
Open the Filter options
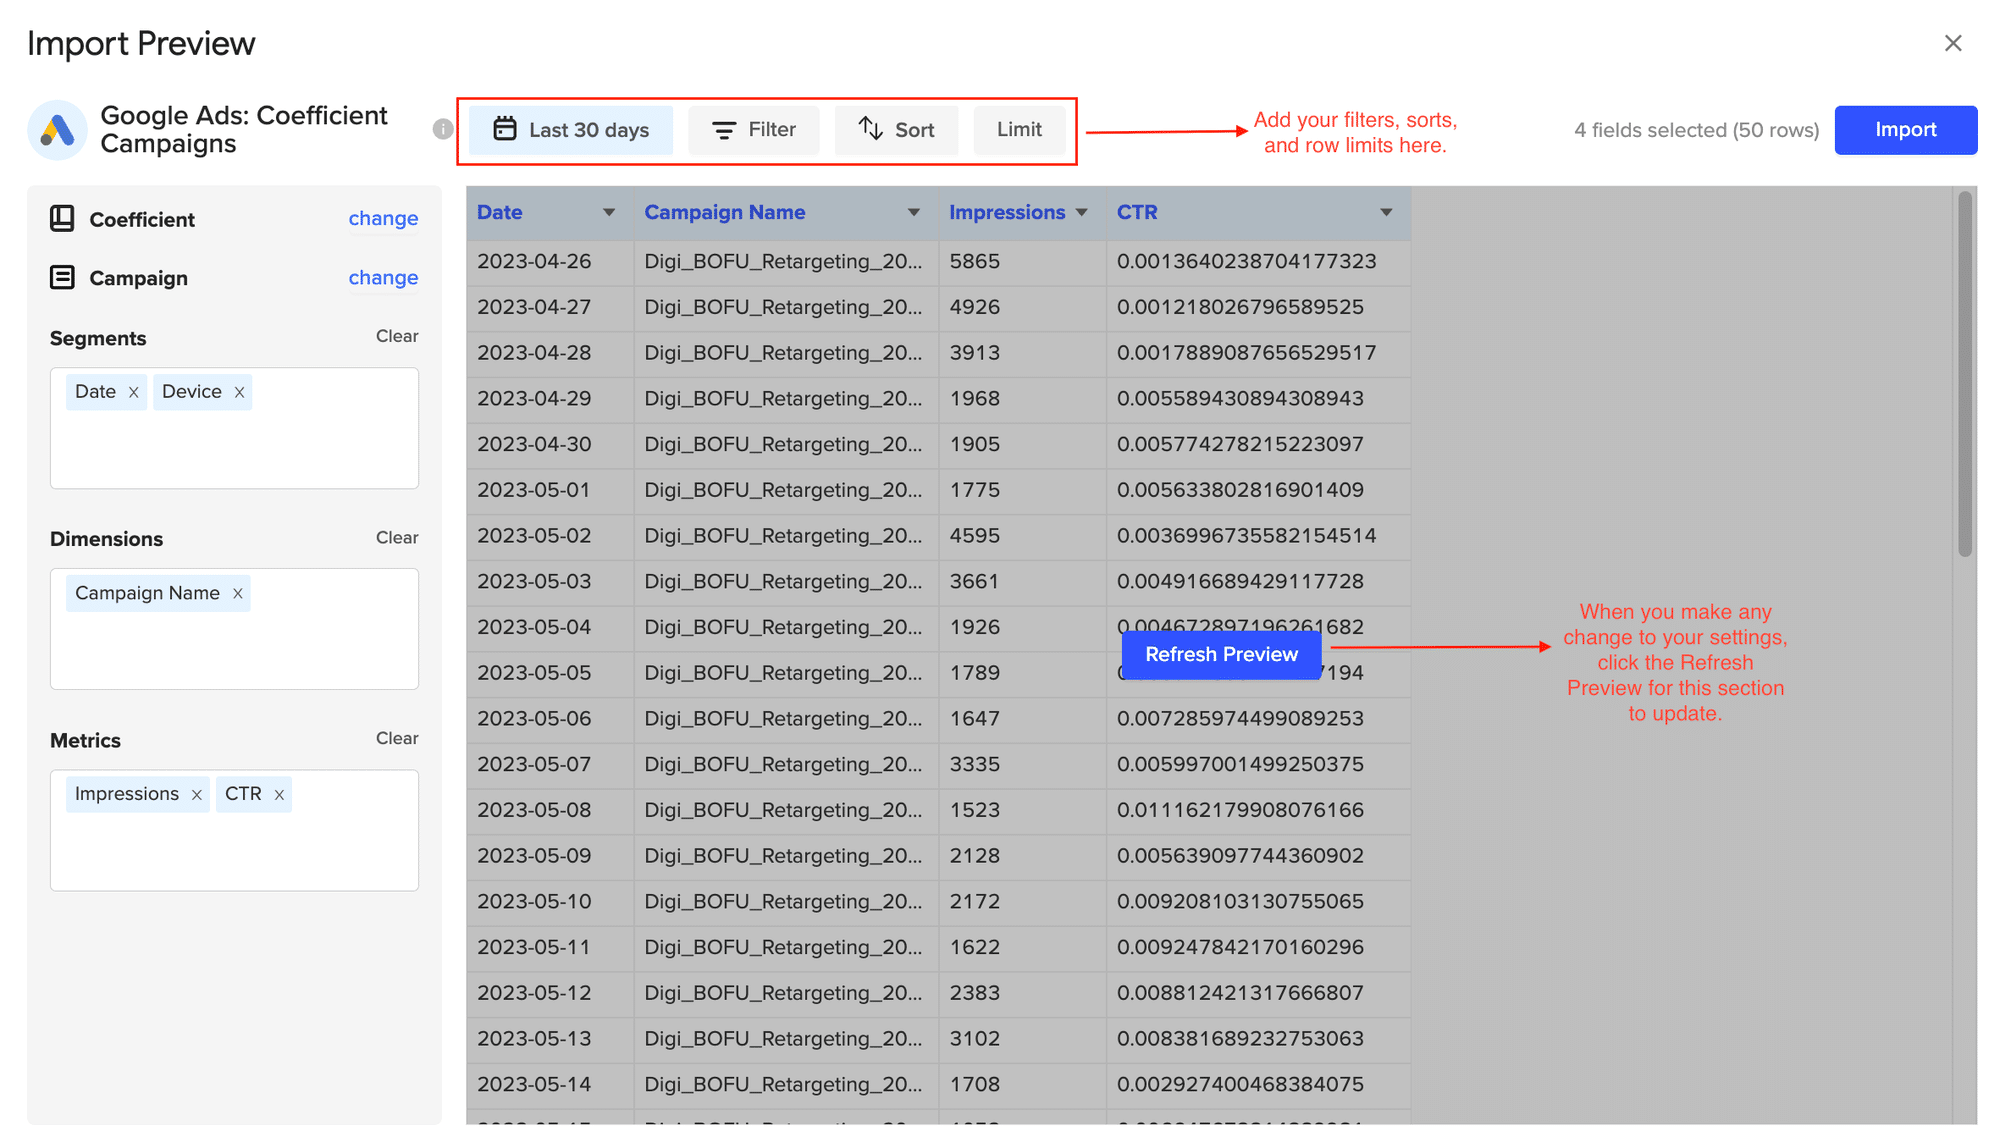pyautogui.click(x=754, y=130)
